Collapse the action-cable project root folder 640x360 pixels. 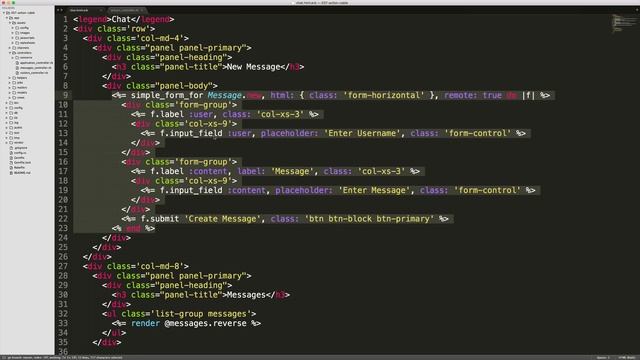(x=4, y=13)
